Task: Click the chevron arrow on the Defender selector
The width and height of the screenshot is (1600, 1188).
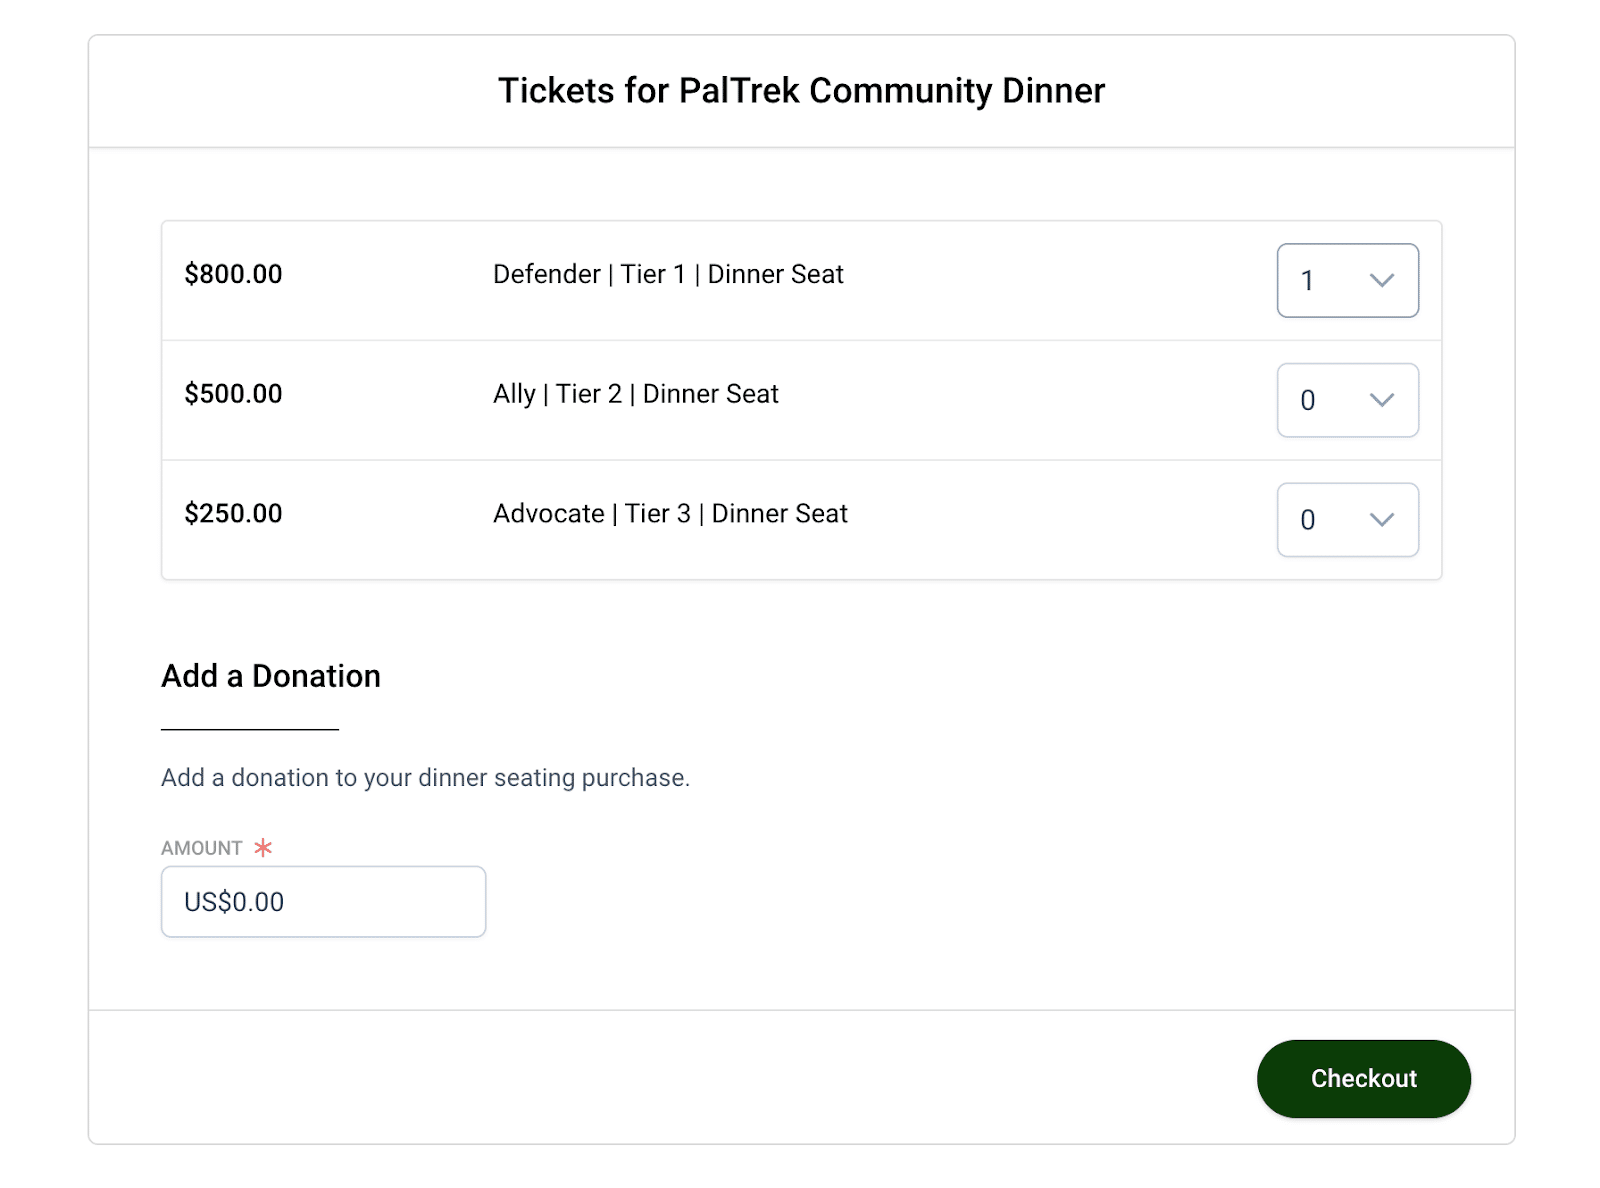Action: coord(1381,281)
